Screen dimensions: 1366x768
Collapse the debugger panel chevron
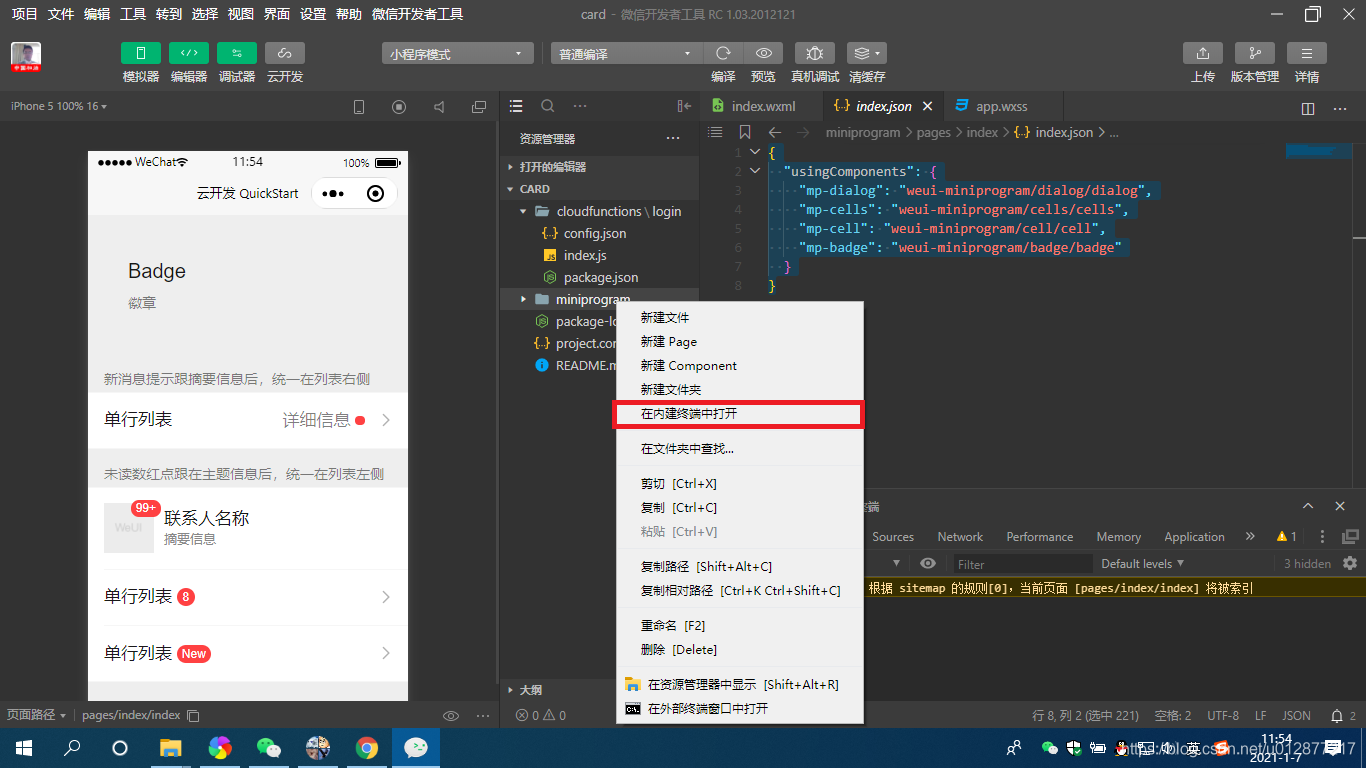pyautogui.click(x=1308, y=506)
